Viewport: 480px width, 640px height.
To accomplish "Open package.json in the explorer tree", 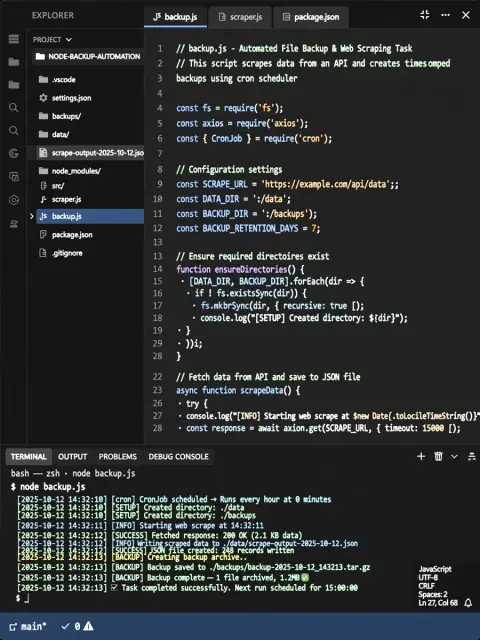I will [x=66, y=235].
